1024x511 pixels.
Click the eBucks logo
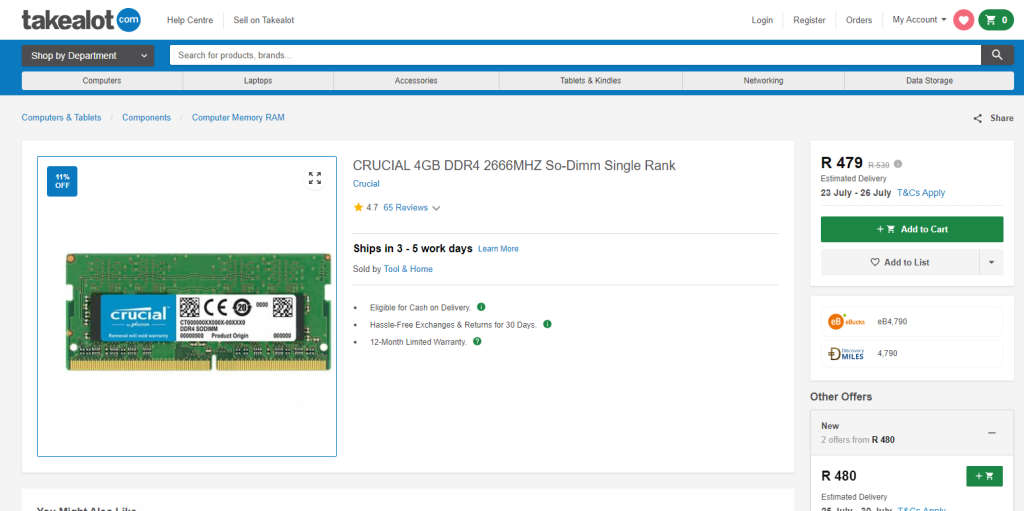846,321
